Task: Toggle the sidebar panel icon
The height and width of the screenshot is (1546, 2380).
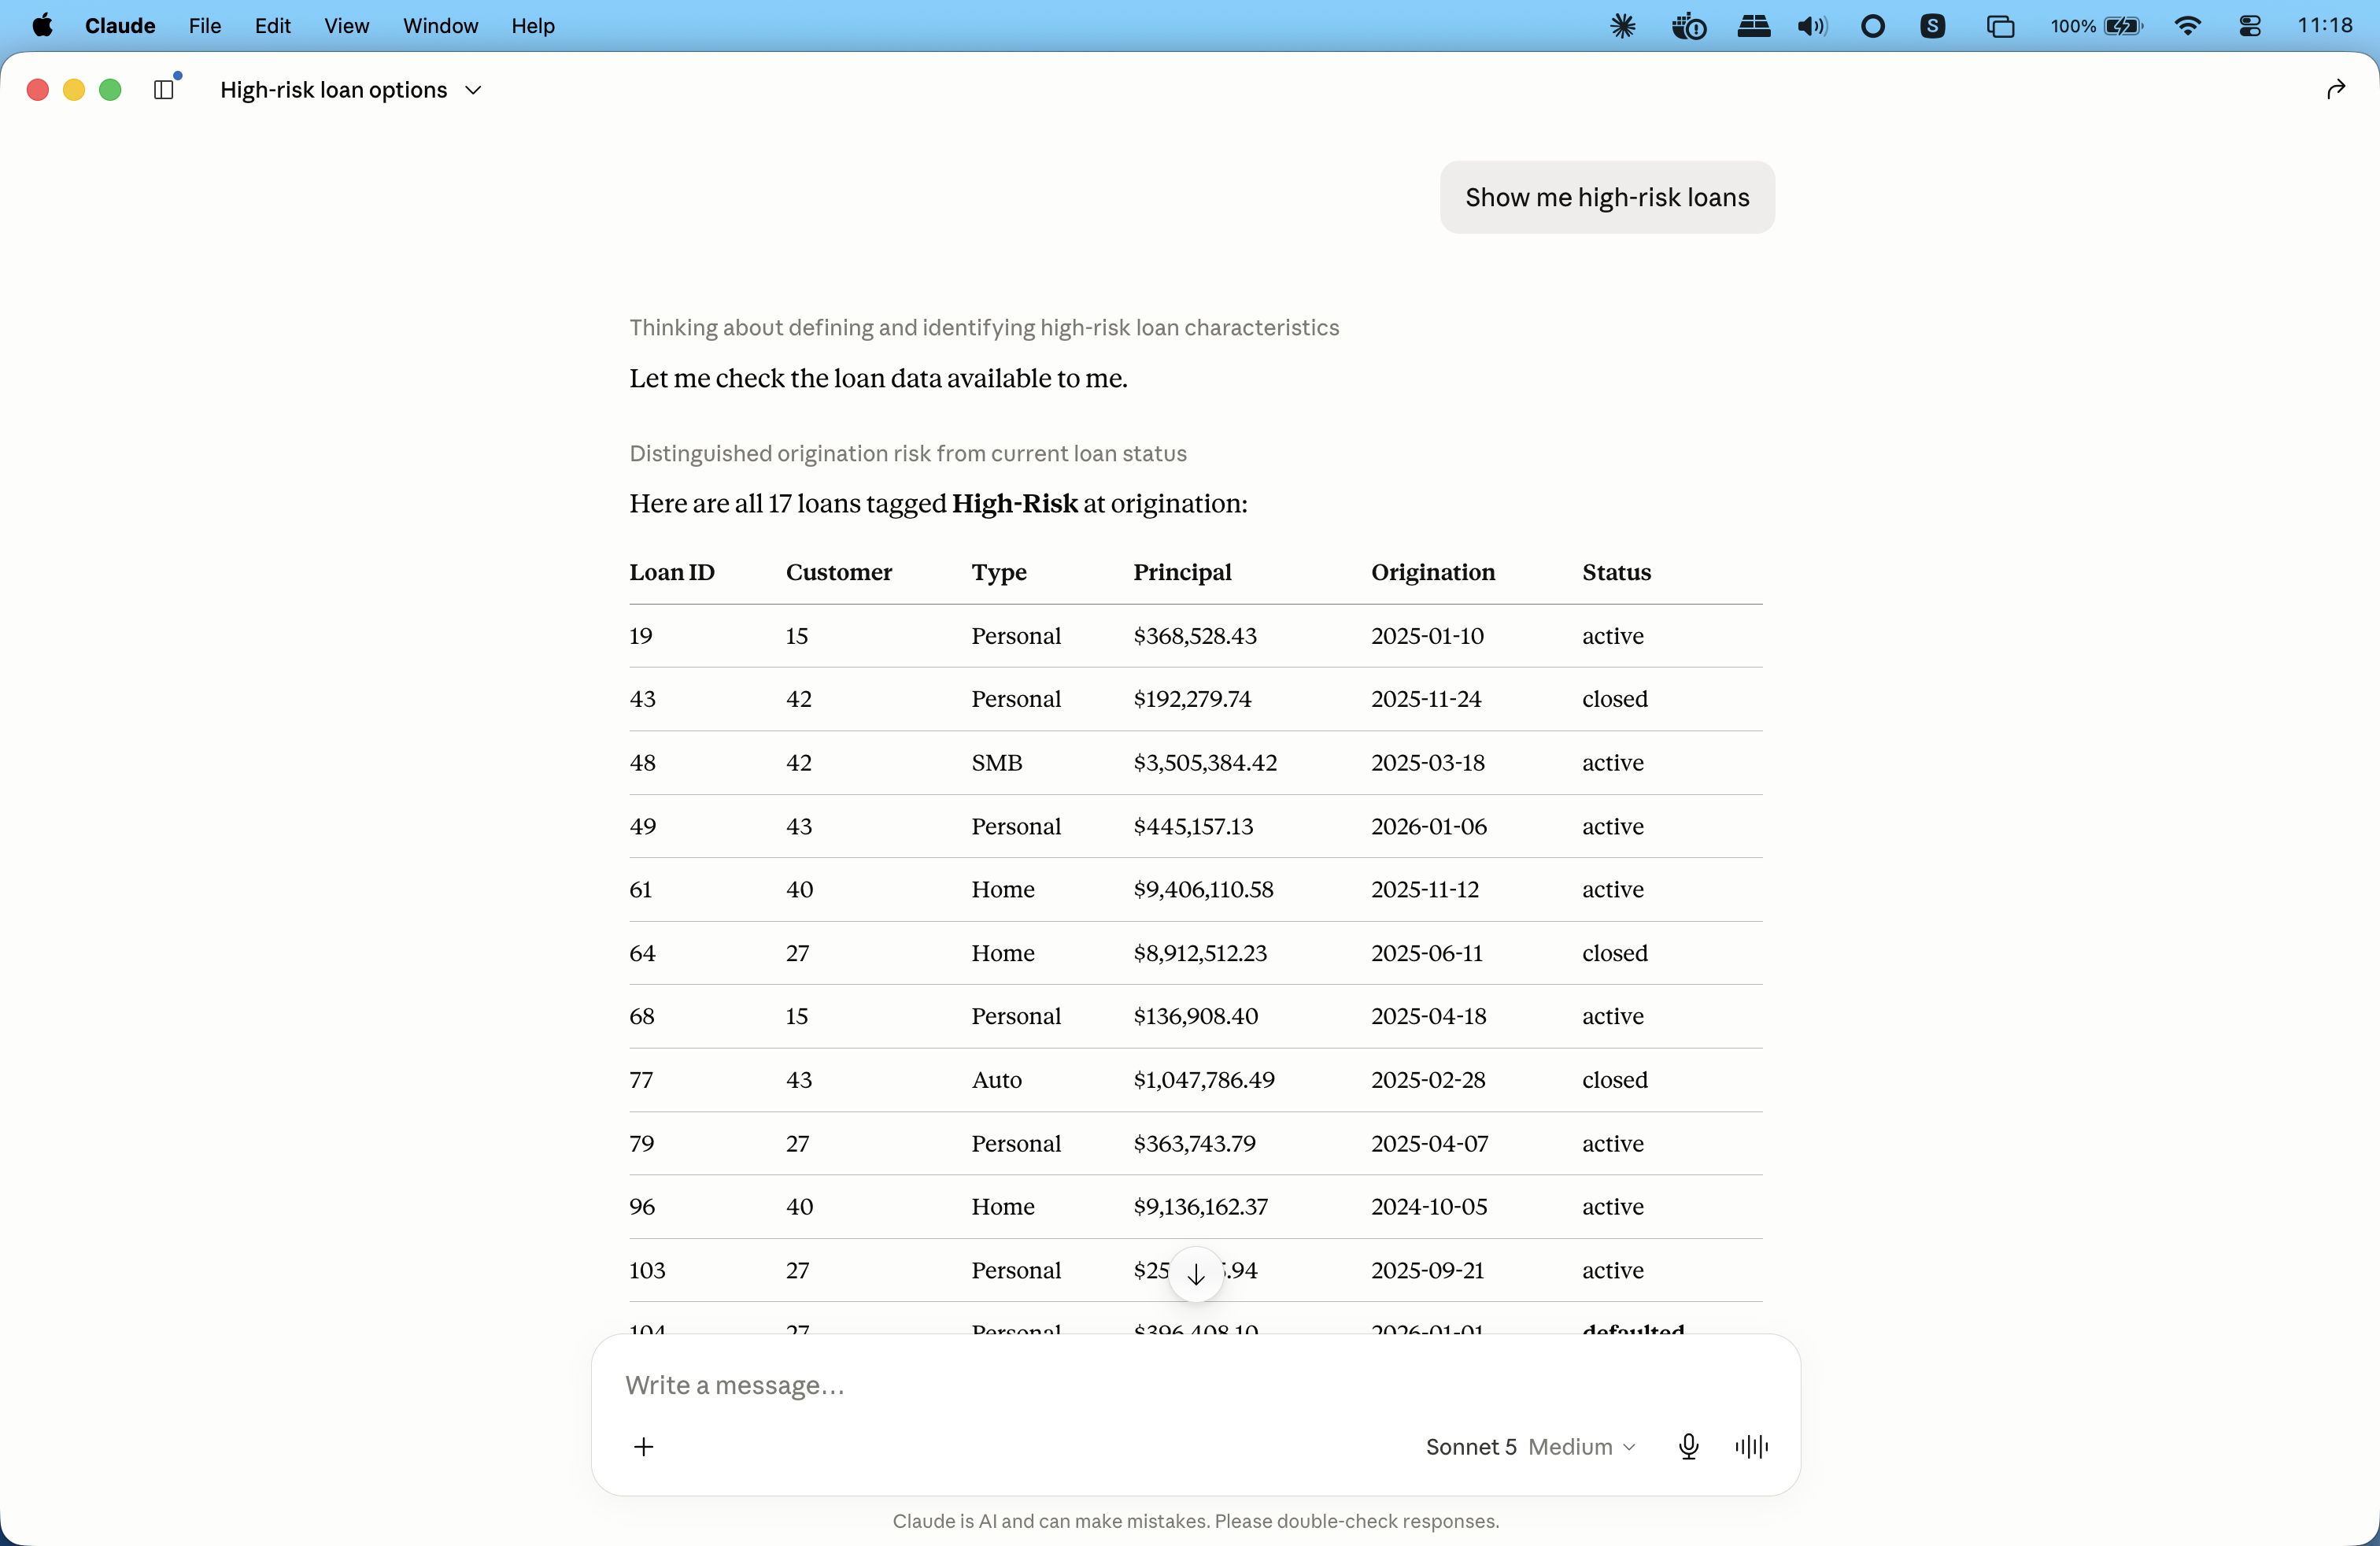Action: point(164,90)
